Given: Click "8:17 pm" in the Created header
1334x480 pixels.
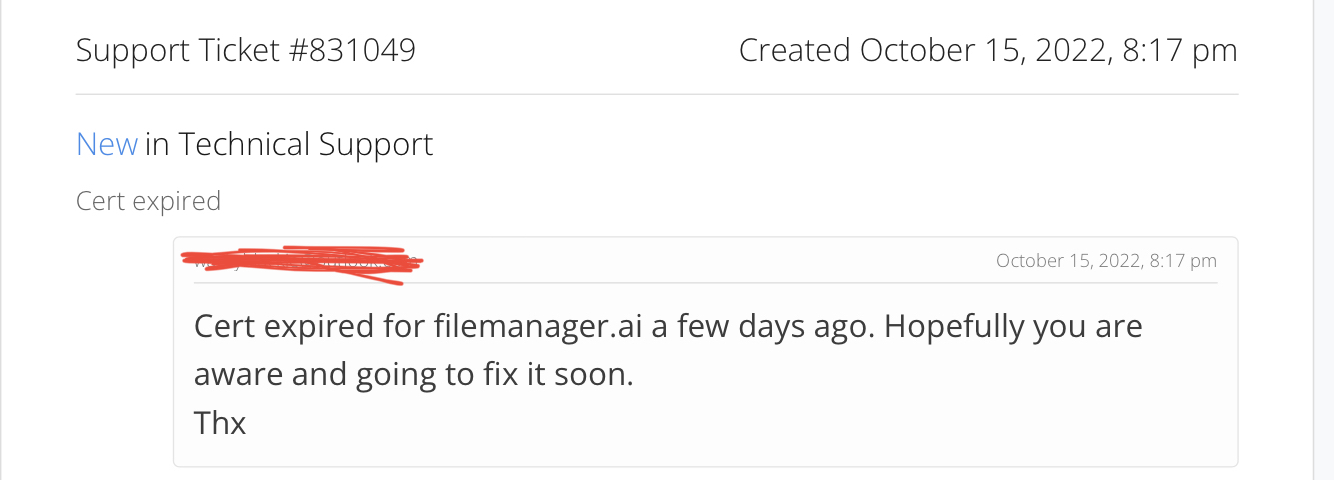Looking at the screenshot, I should 1180,50.
